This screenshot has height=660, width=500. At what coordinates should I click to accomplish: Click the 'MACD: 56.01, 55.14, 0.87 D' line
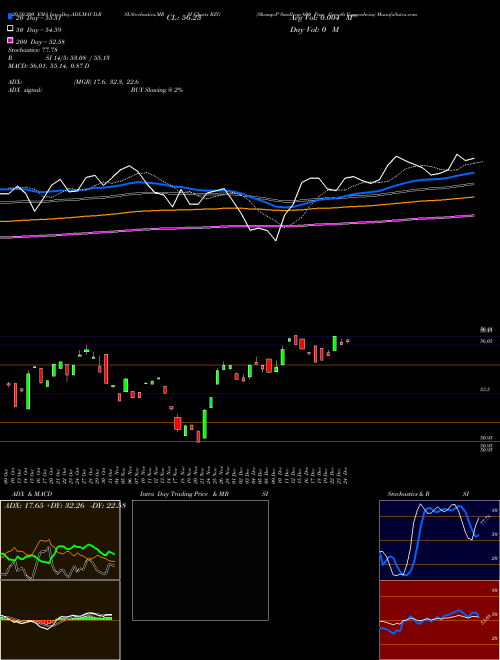coord(49,66)
